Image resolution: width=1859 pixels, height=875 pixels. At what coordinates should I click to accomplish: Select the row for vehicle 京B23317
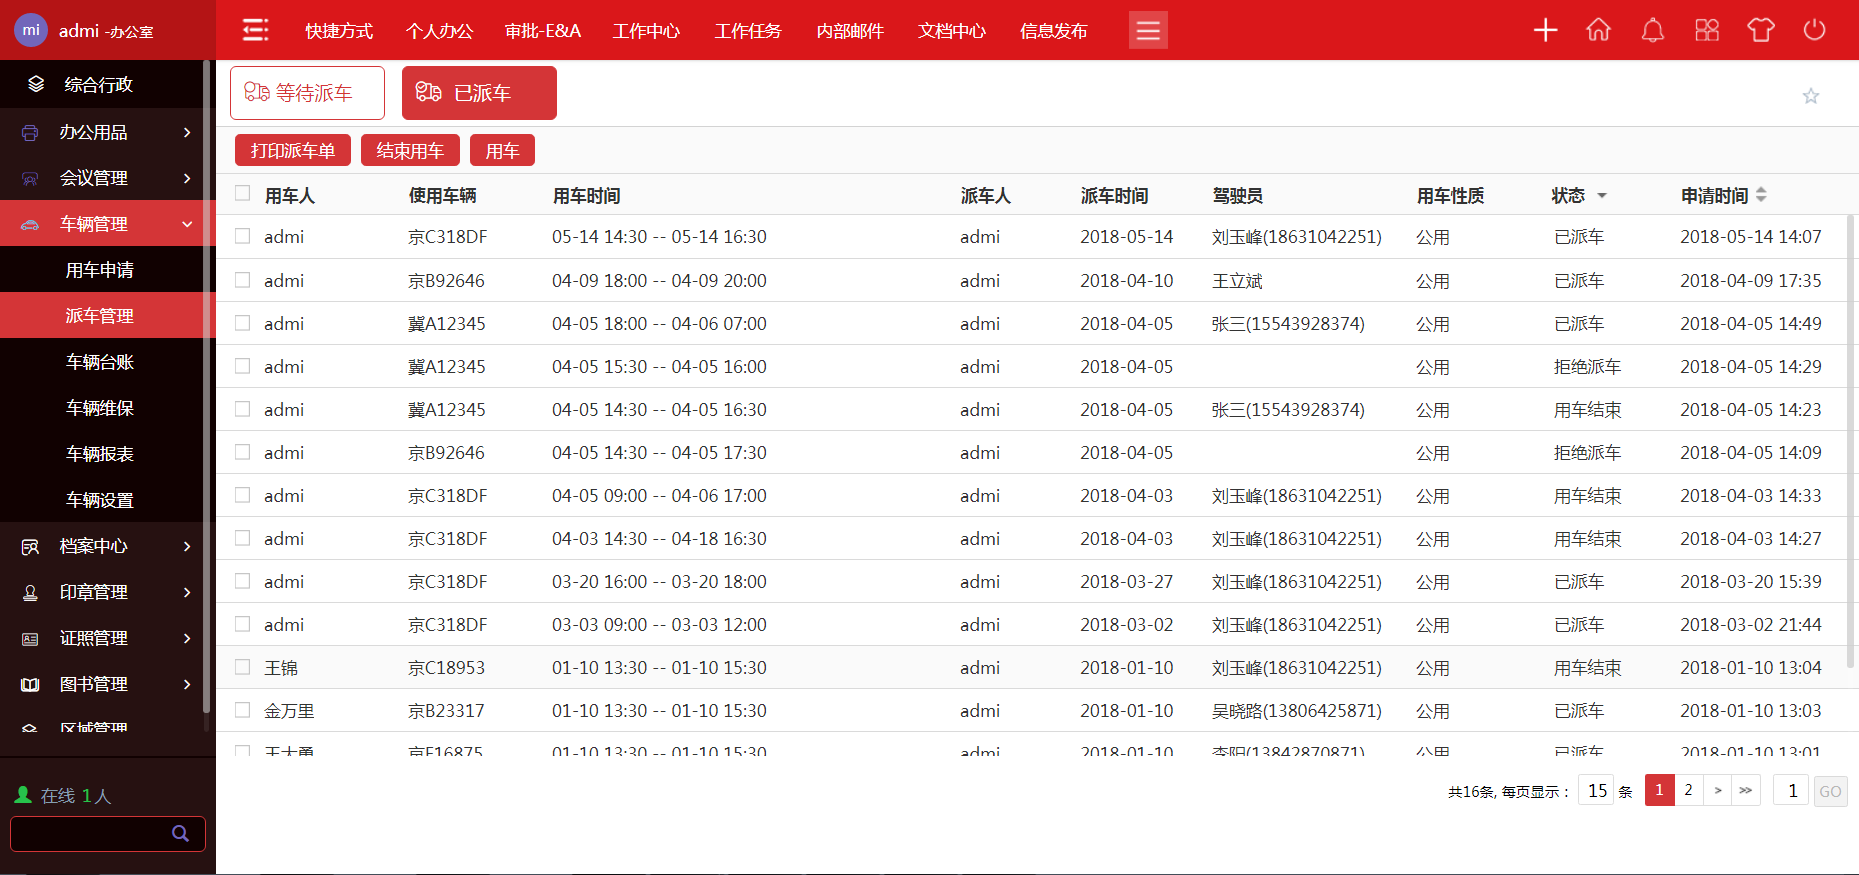243,710
